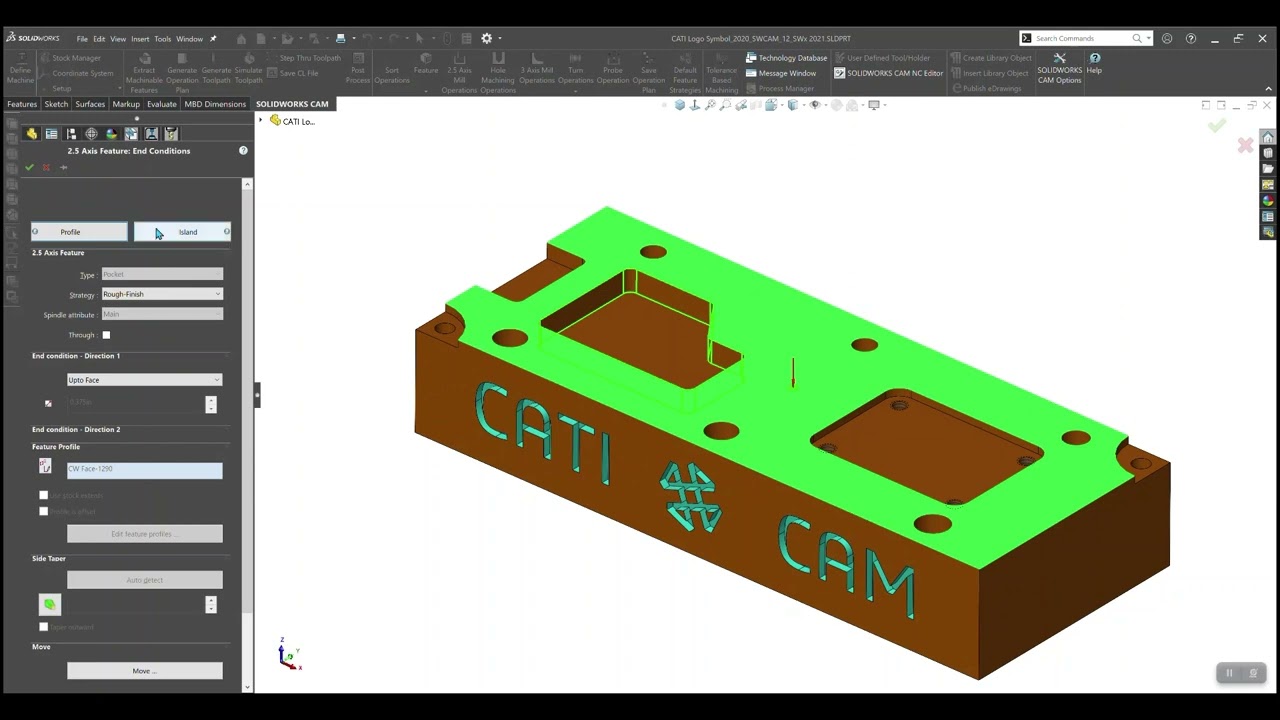This screenshot has width=1280, height=720.
Task: Switch to the Features tab
Action: [x=22, y=104]
